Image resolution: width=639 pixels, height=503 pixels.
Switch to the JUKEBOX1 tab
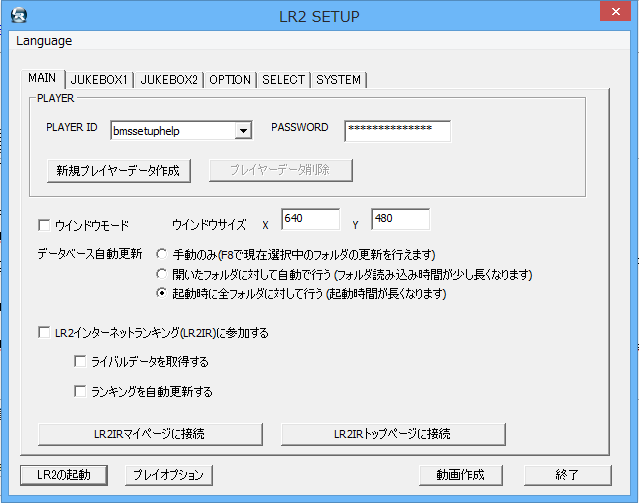pyautogui.click(x=99, y=79)
